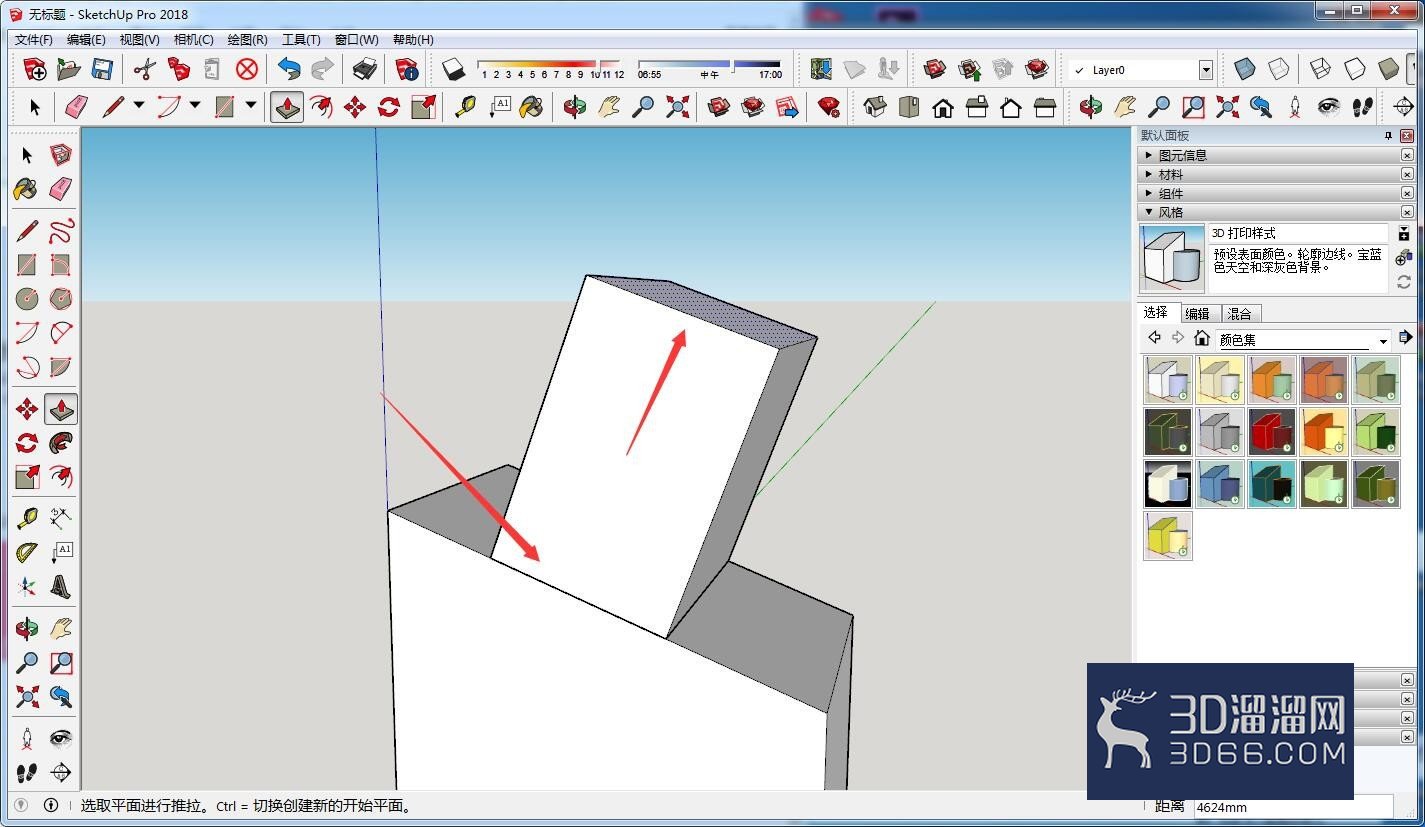Viewport: 1425px width, 827px height.
Task: Select the Polygon tool
Action: [x=61, y=298]
